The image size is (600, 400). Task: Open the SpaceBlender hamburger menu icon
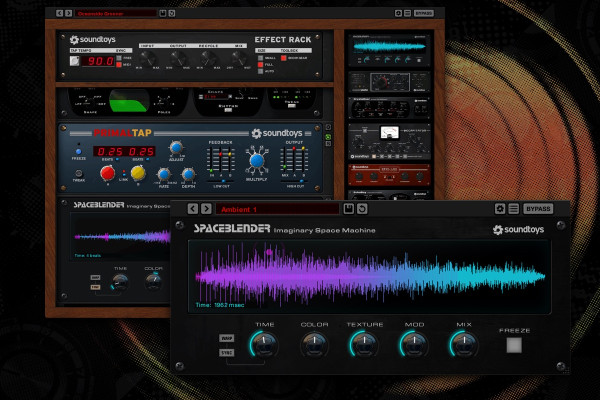(514, 209)
